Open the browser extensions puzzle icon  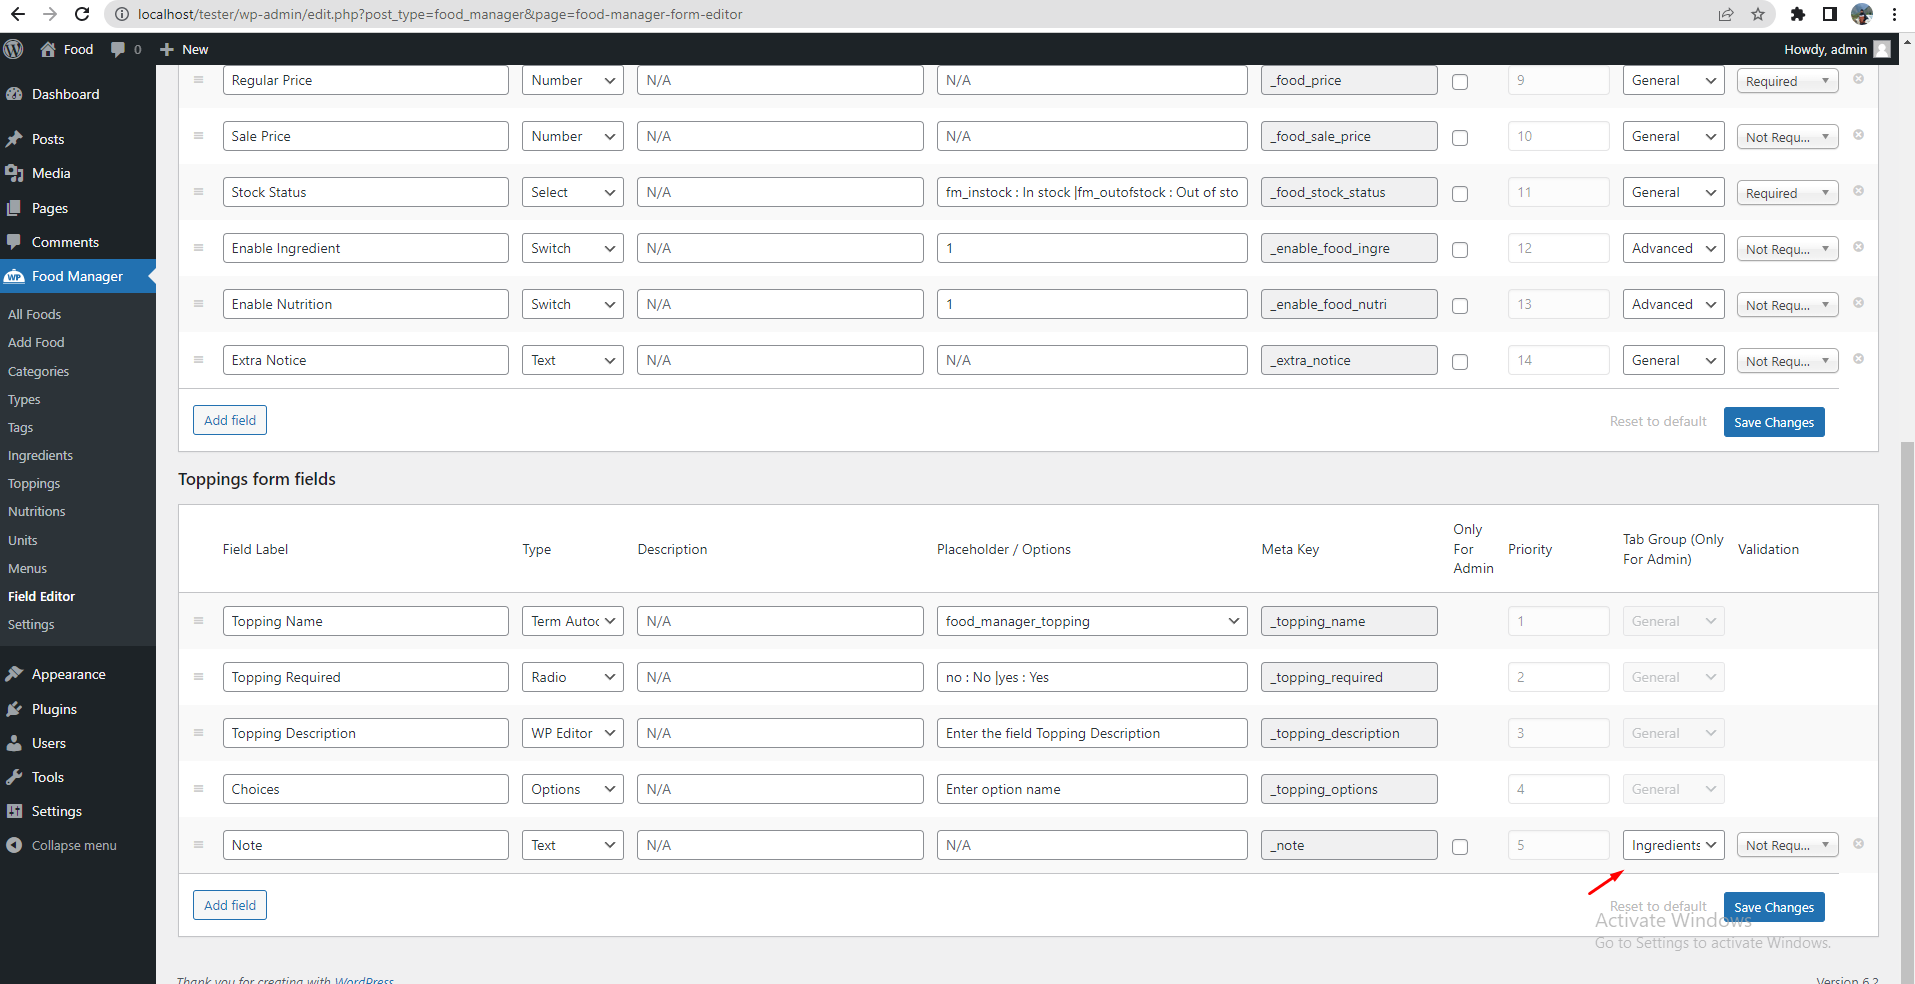click(x=1797, y=14)
